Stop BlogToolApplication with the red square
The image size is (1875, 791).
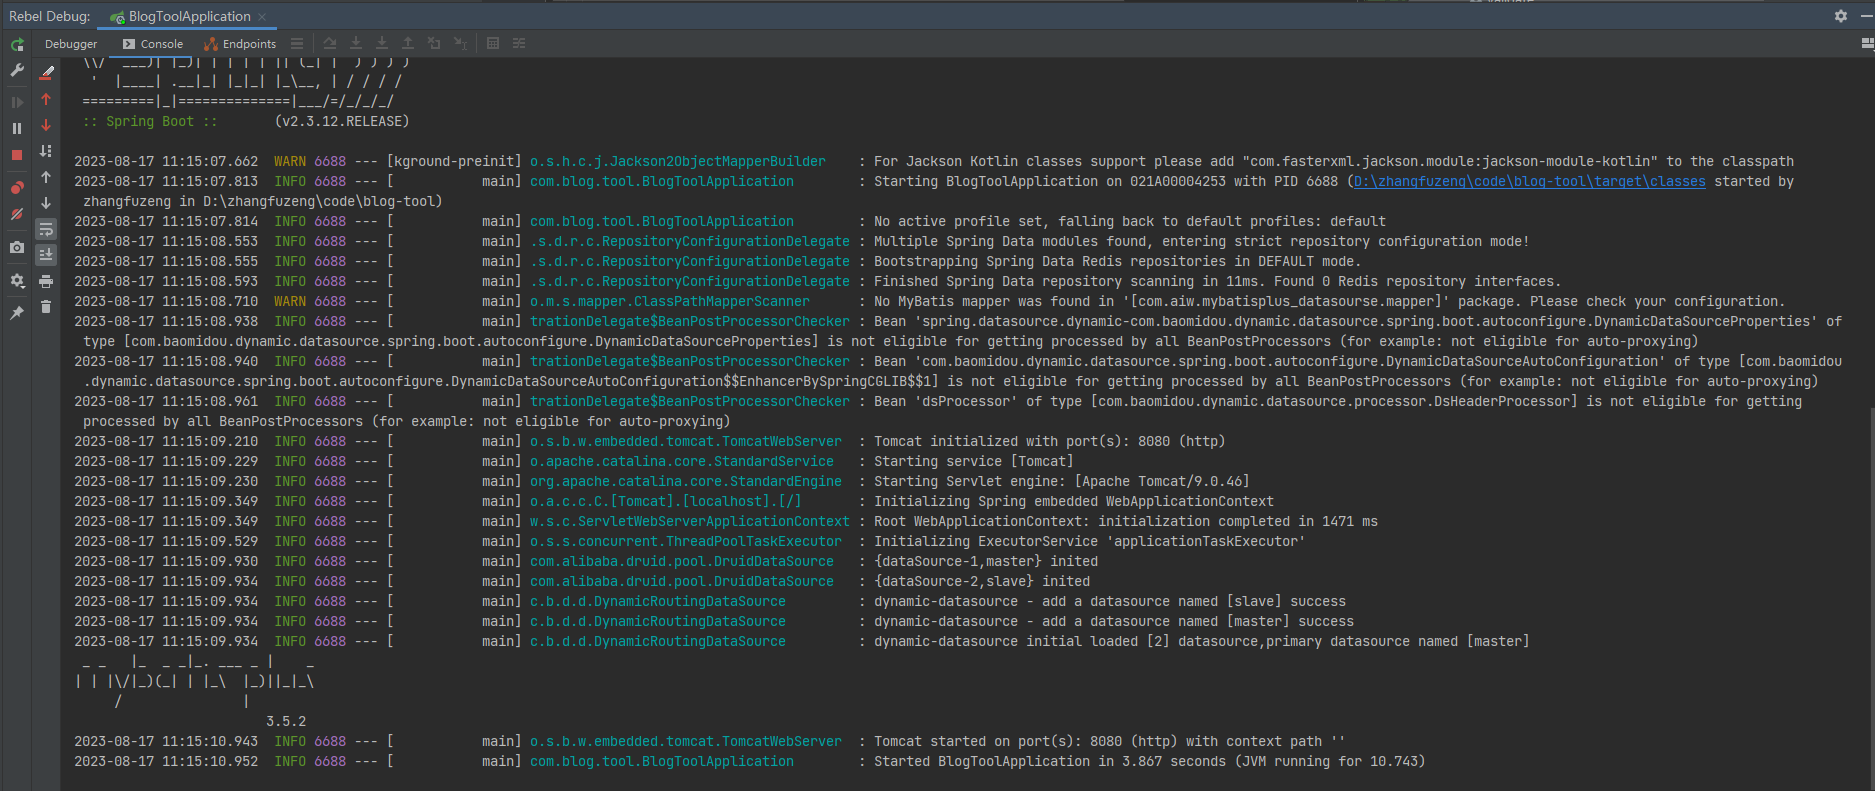point(17,155)
